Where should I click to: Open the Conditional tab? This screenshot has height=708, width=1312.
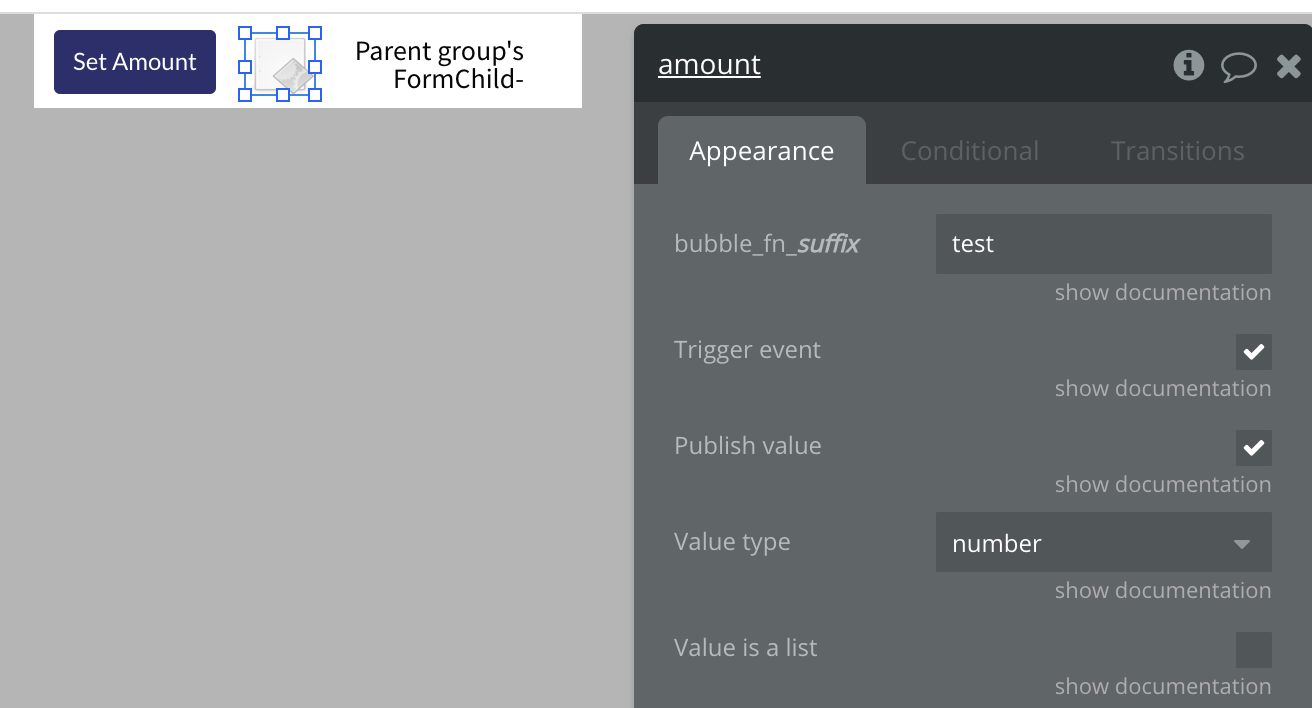tap(969, 151)
